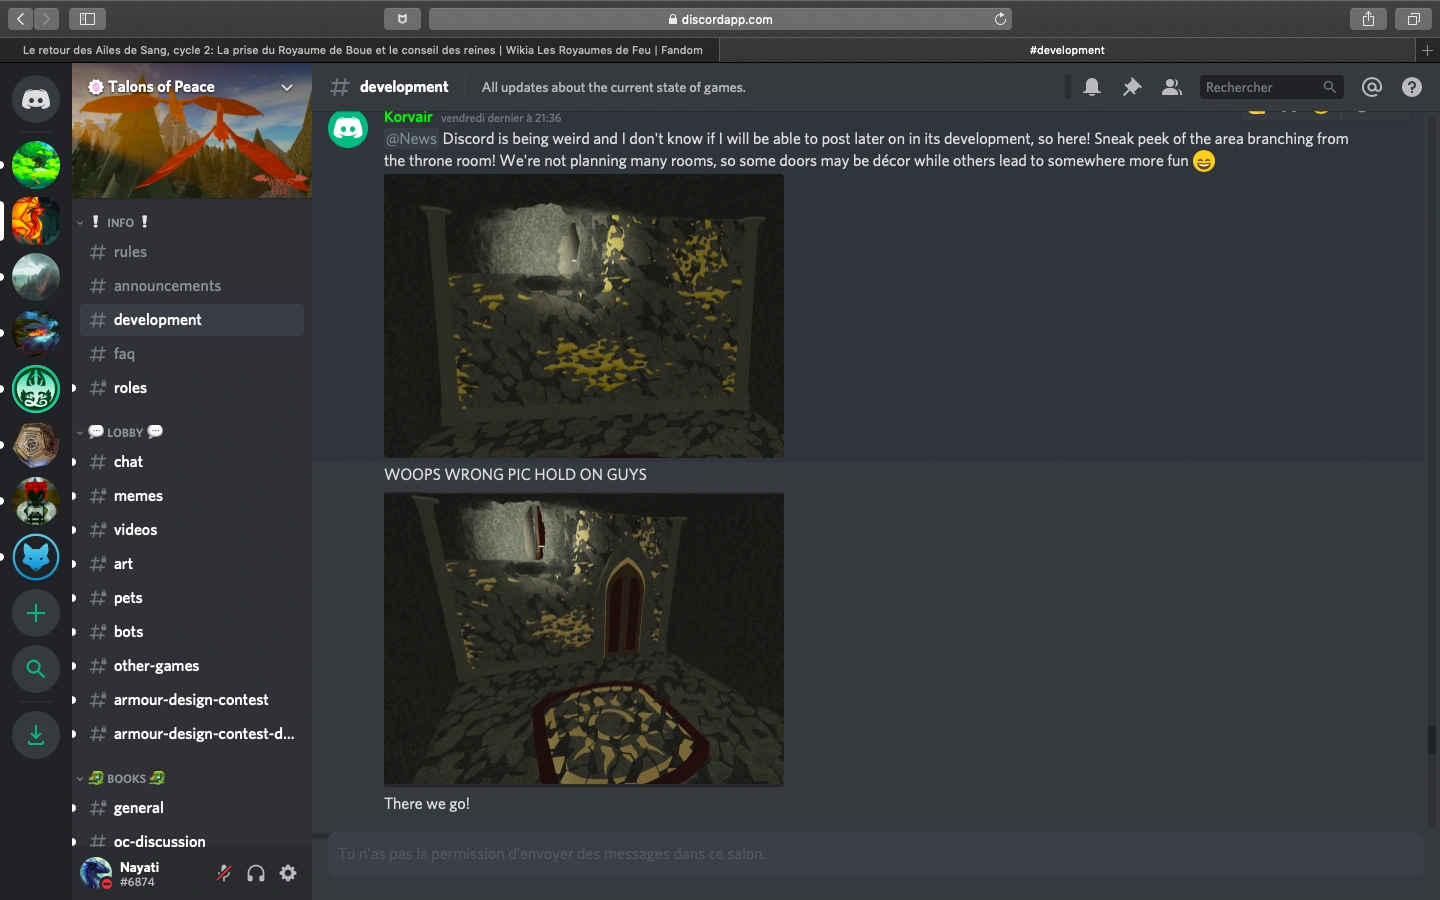This screenshot has width=1440, height=900.
Task: Click the add server plus icon
Action: click(x=36, y=613)
